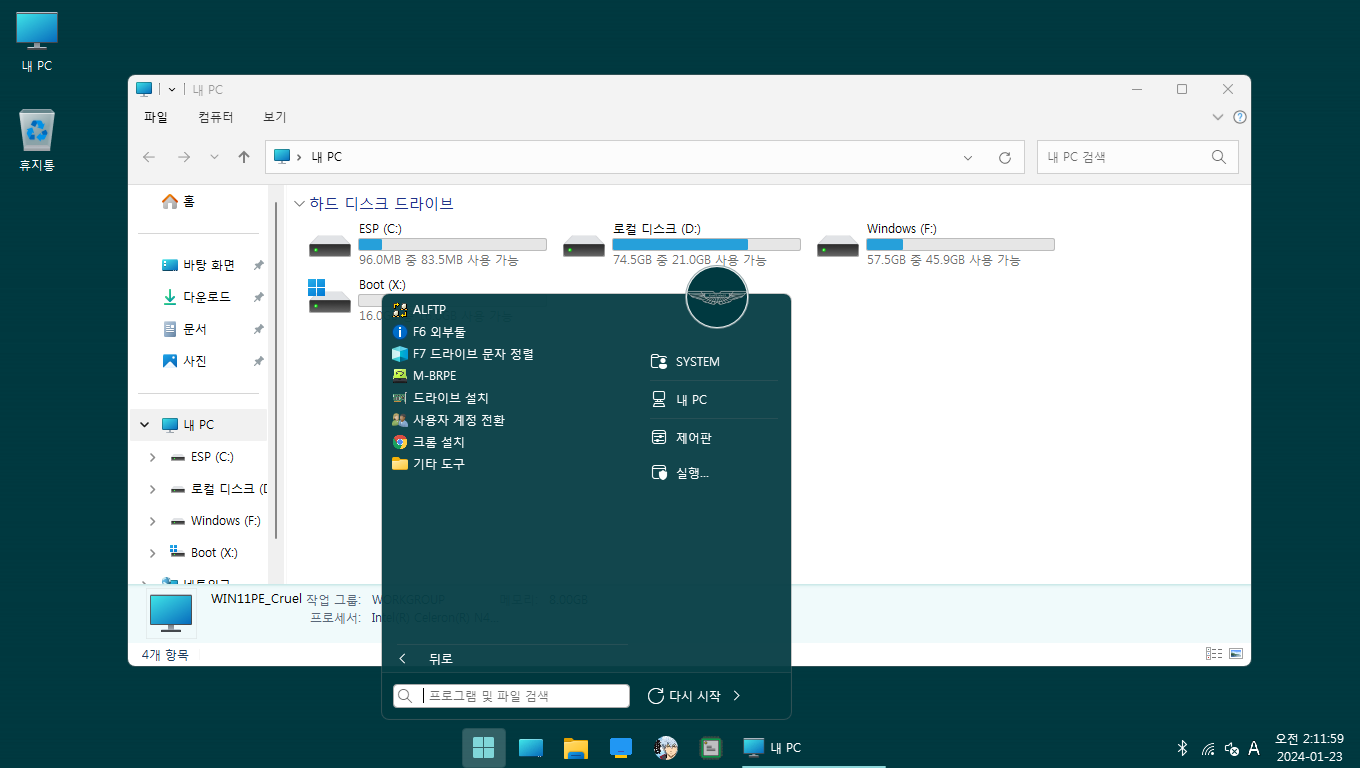Click the round user avatar in the start menu
Viewport: 1360px width, 768px height.
[x=717, y=297]
